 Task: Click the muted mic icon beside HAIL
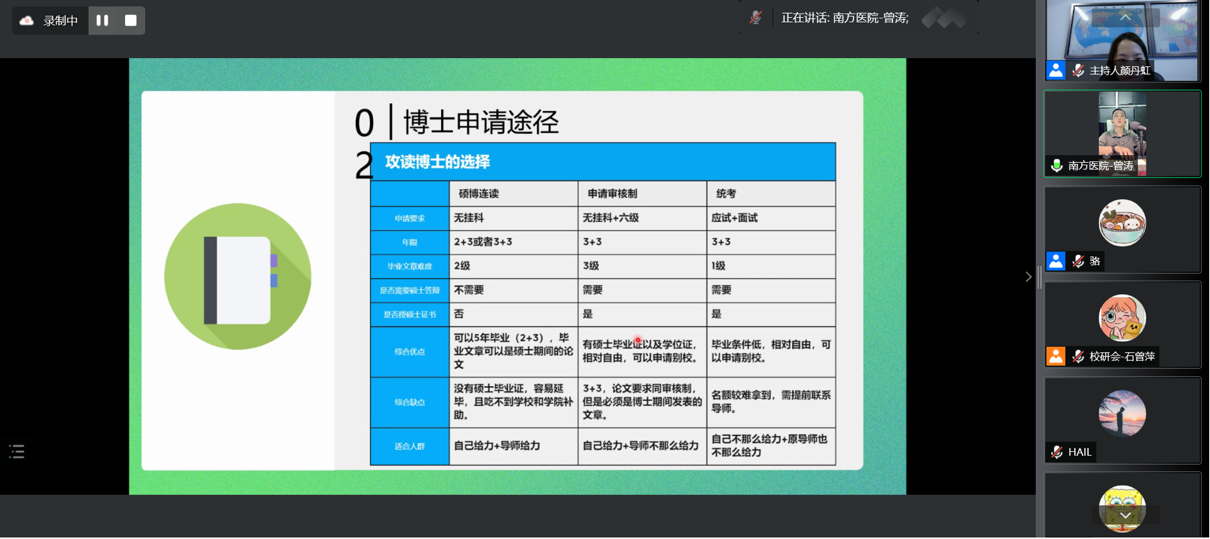(1057, 452)
